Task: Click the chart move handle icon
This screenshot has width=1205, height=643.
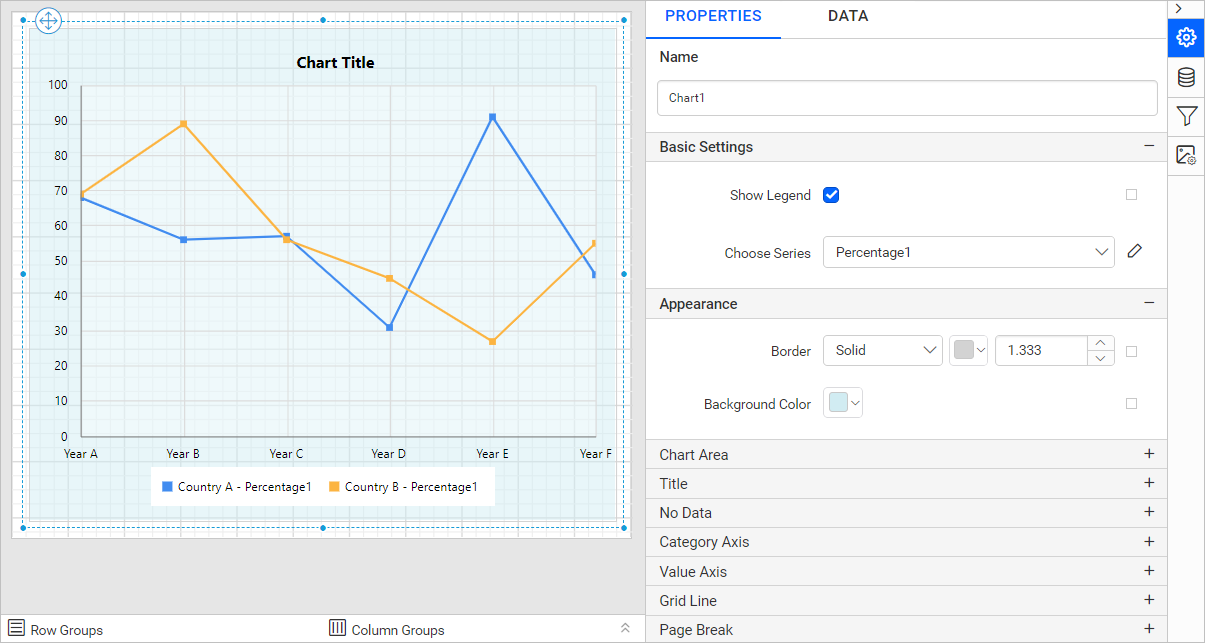Action: click(48, 21)
